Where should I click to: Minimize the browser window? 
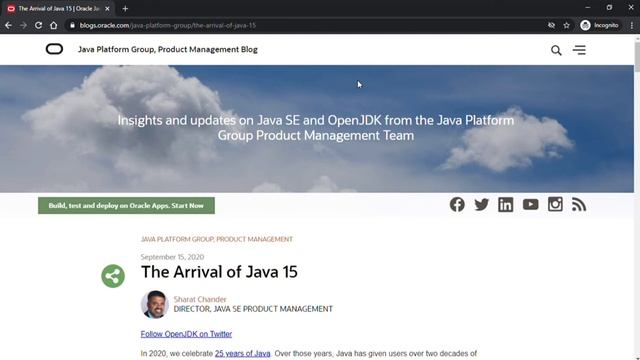coord(588,7)
